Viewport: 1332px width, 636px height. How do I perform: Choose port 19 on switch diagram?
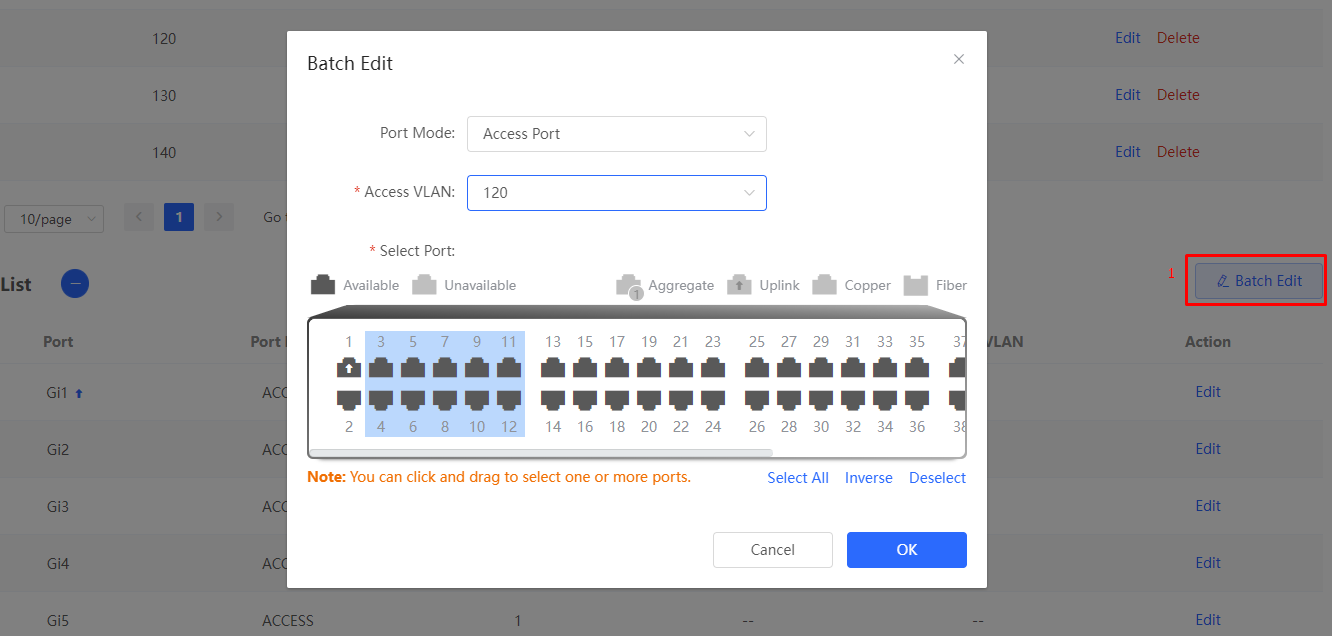click(x=649, y=368)
